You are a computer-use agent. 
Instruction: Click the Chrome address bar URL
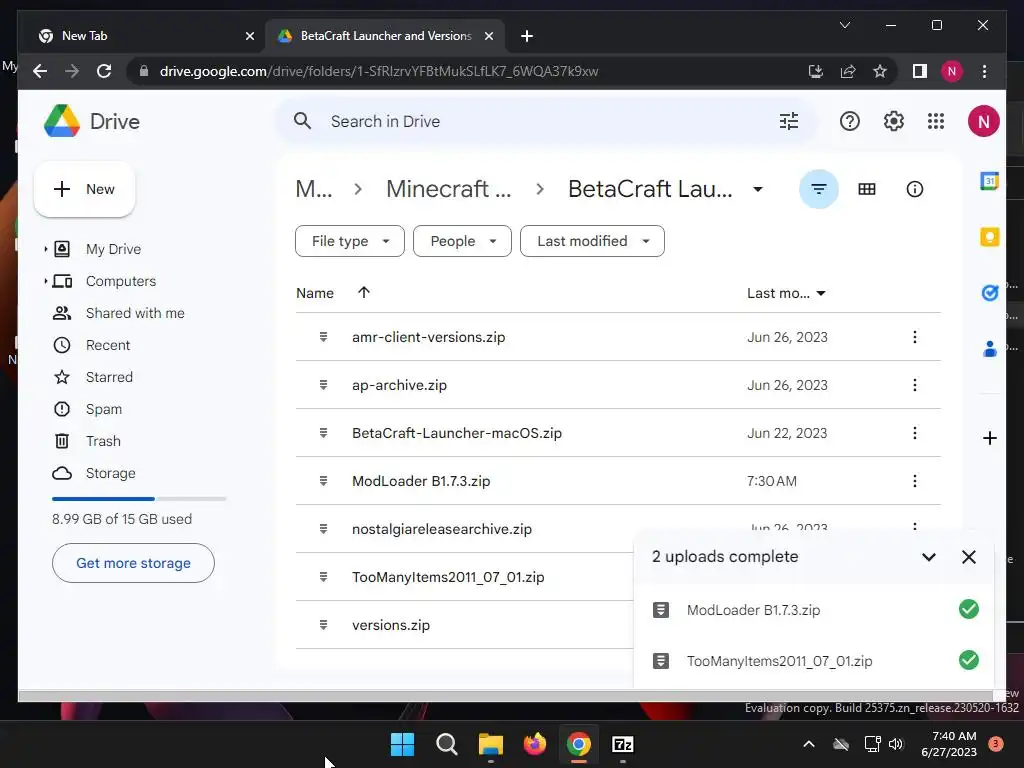point(379,71)
